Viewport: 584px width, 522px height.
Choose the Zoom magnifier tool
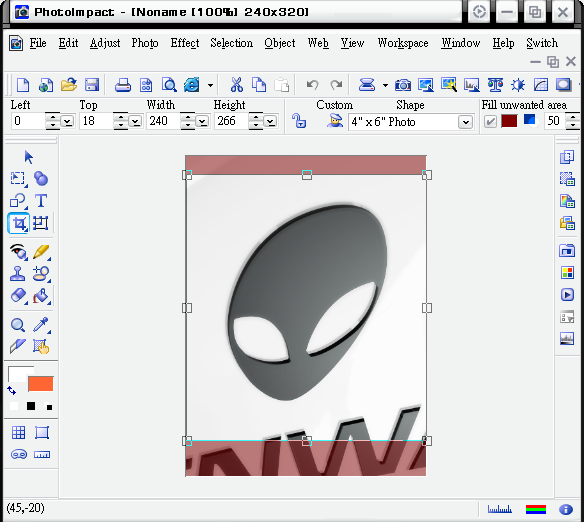coord(18,325)
